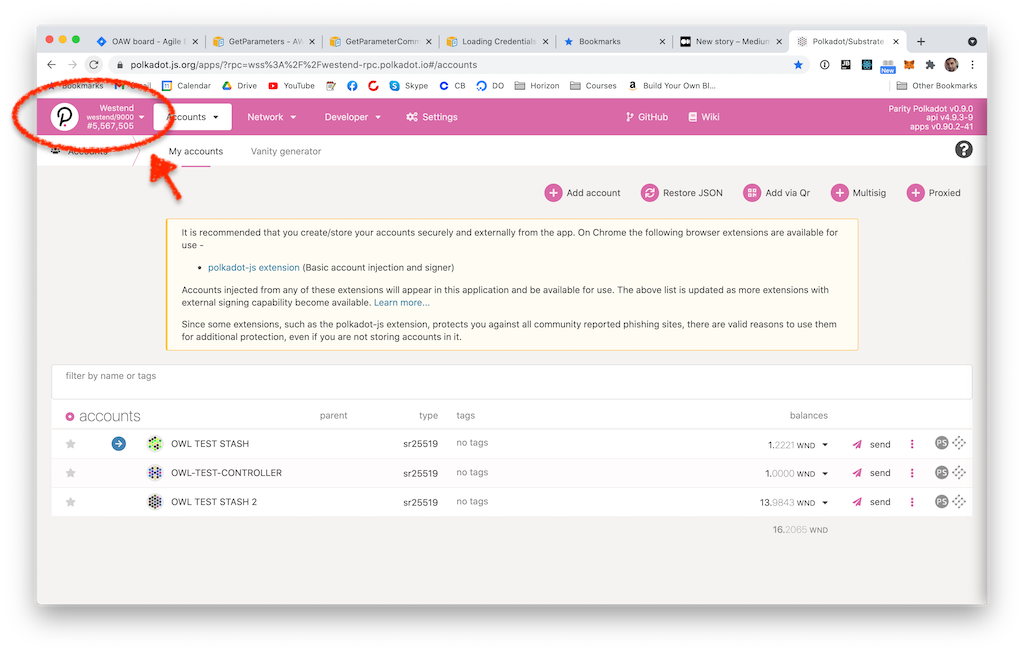1024x653 pixels.
Task: Switch to the Vanity generator tab
Action: coord(286,151)
